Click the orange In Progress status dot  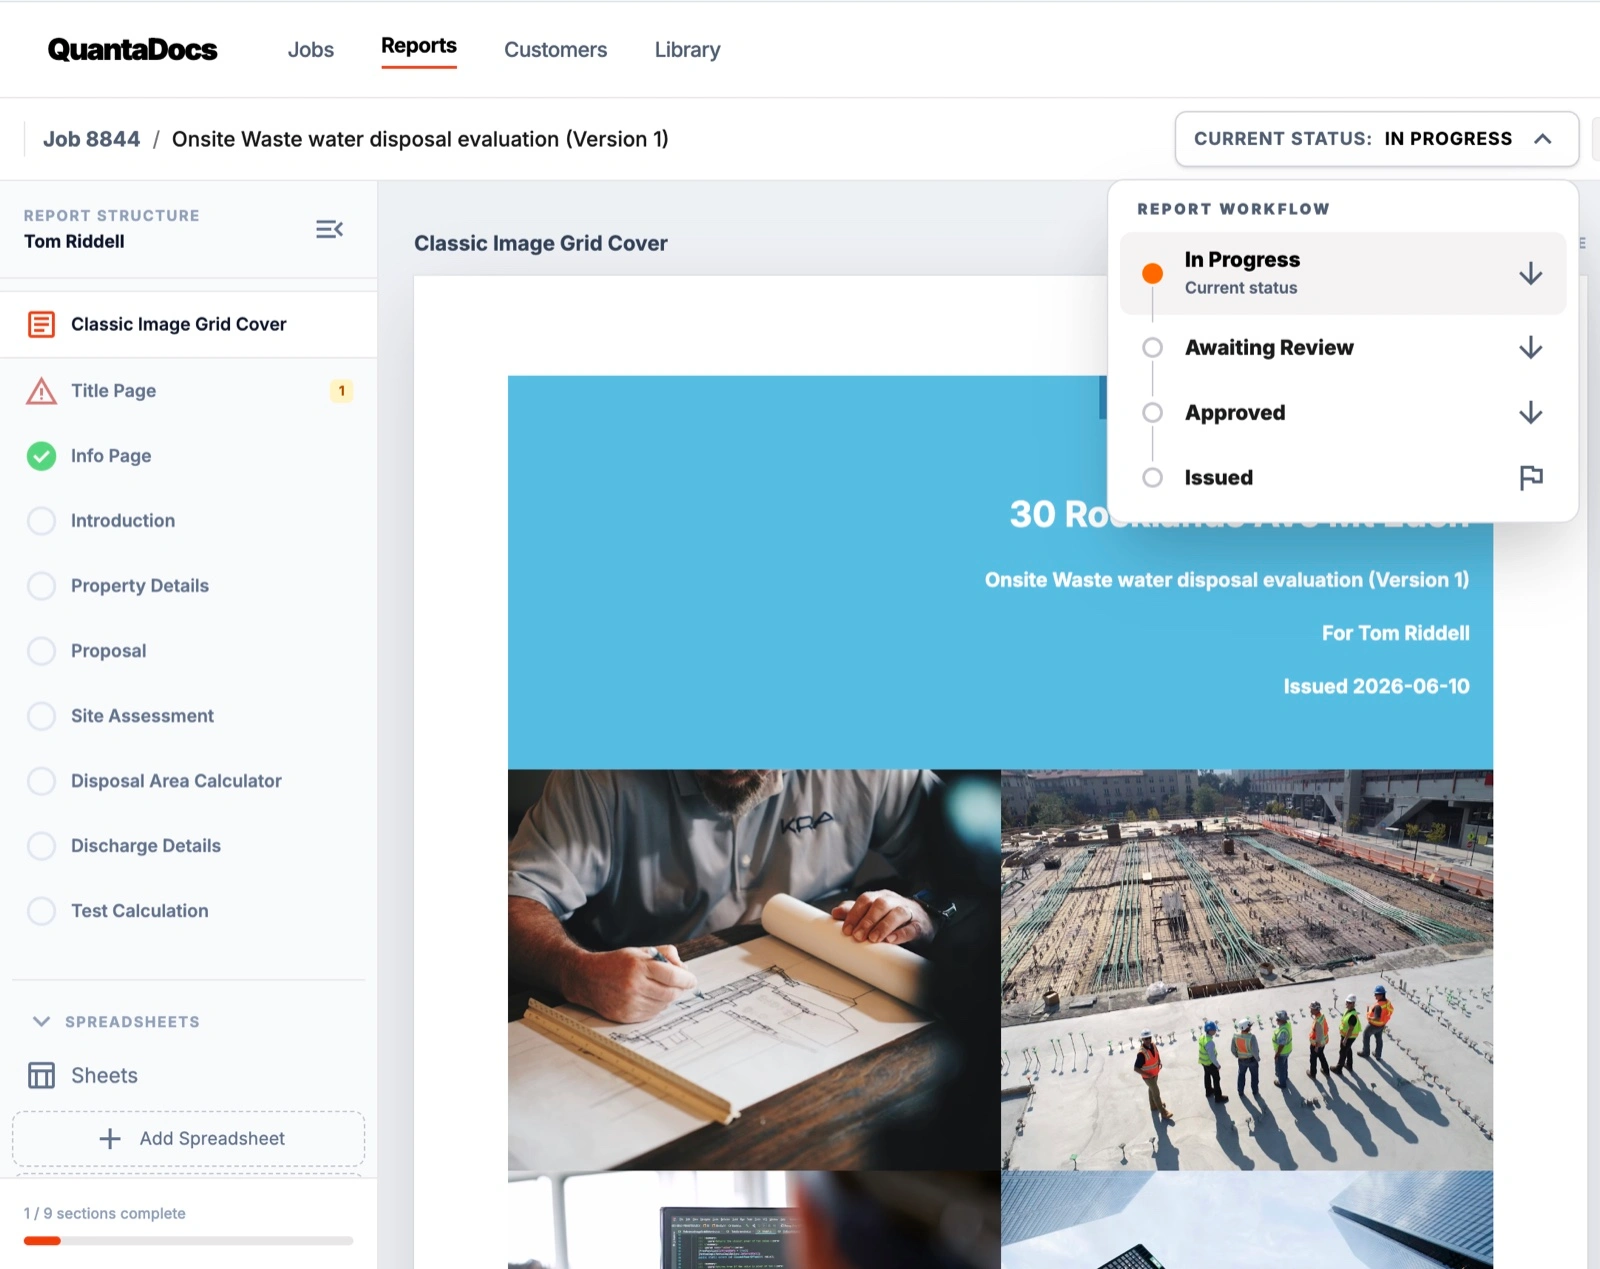[x=1152, y=273]
